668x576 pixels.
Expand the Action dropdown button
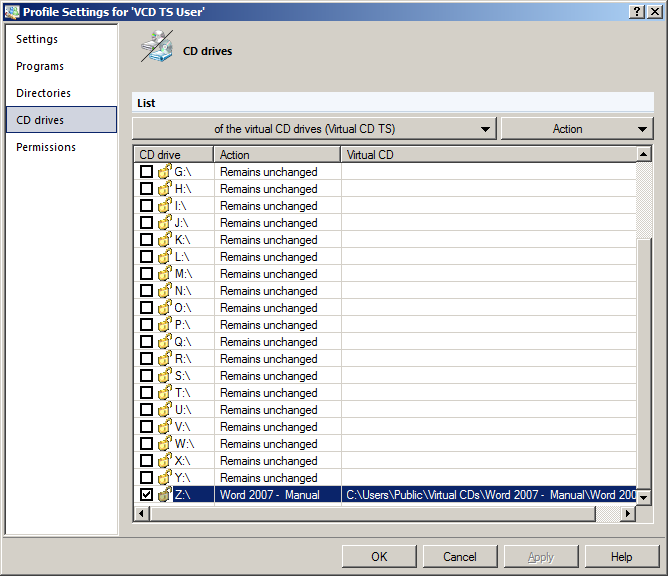(577, 129)
